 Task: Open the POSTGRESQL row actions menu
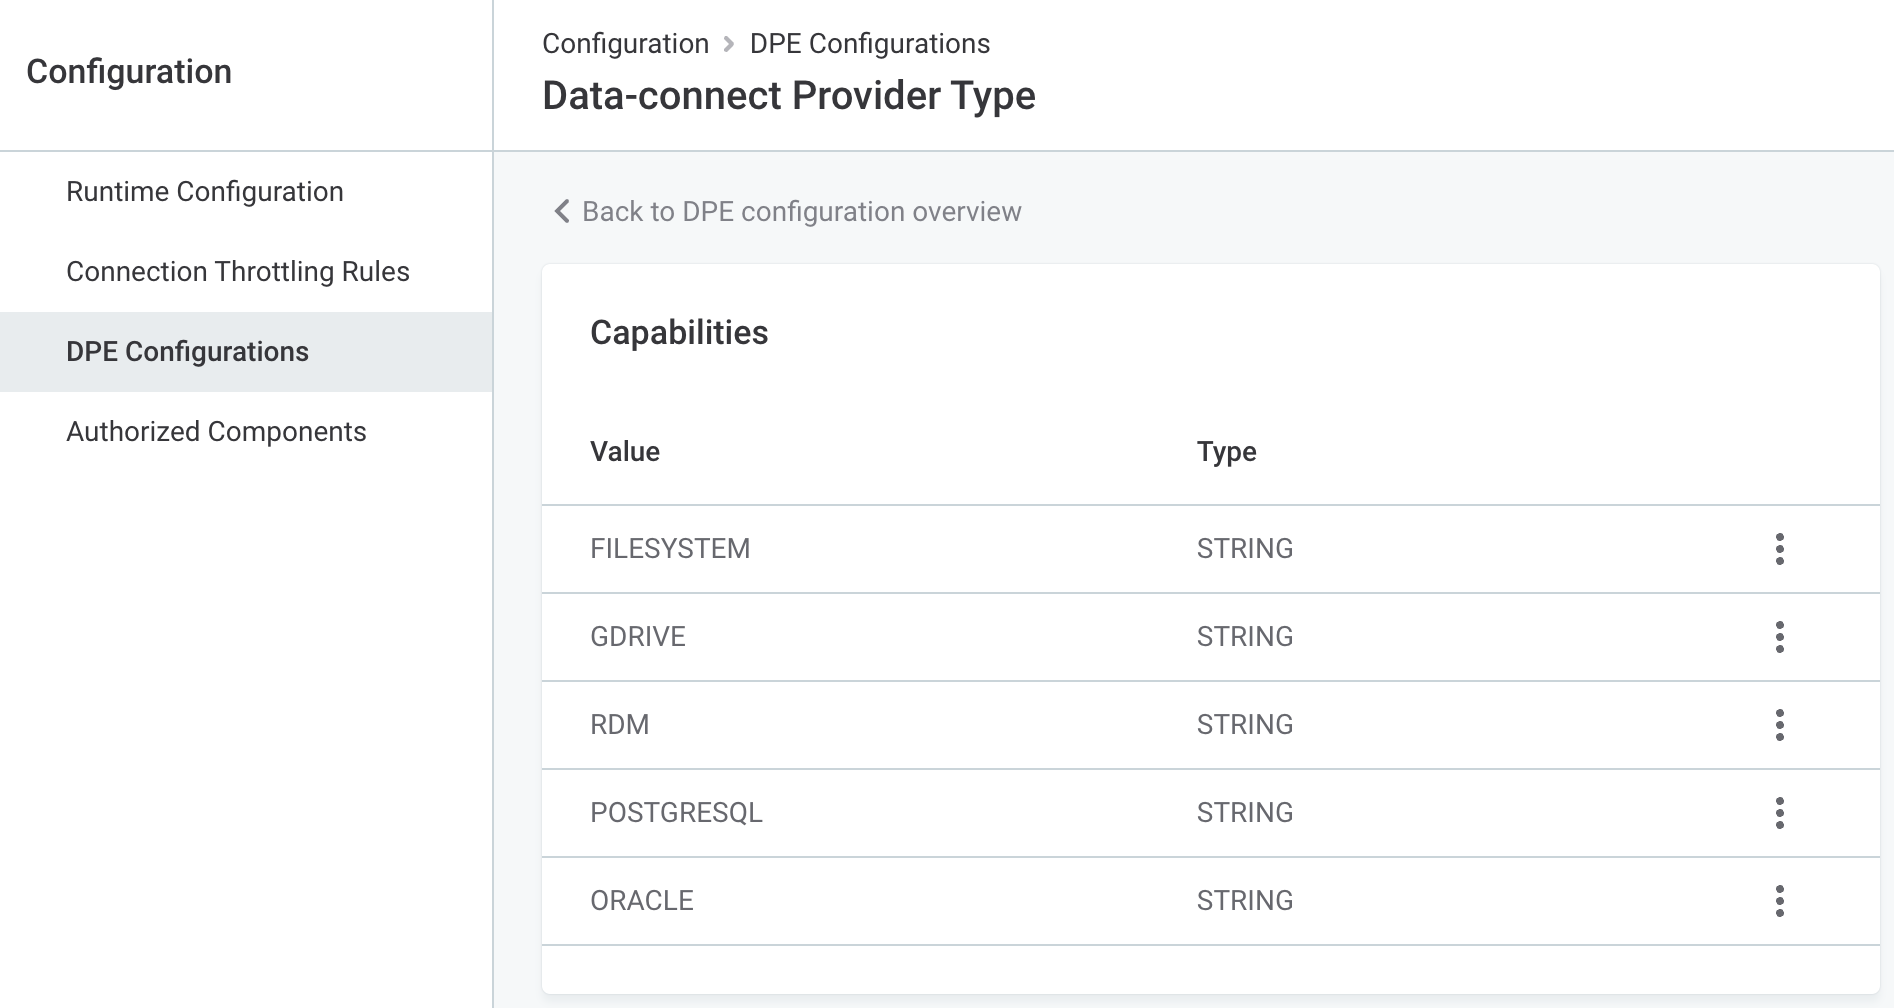click(1779, 813)
